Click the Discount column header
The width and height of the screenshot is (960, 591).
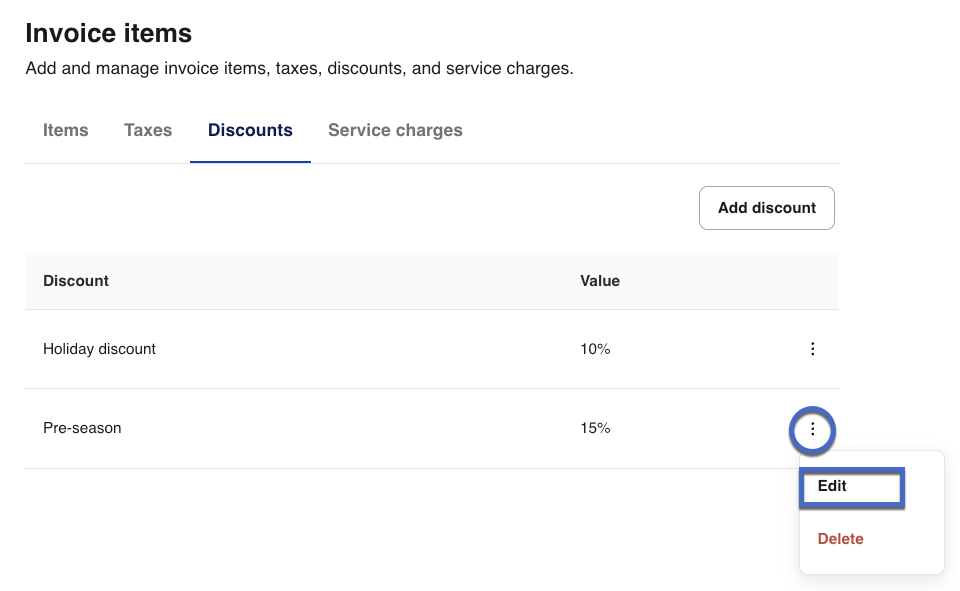(x=76, y=281)
